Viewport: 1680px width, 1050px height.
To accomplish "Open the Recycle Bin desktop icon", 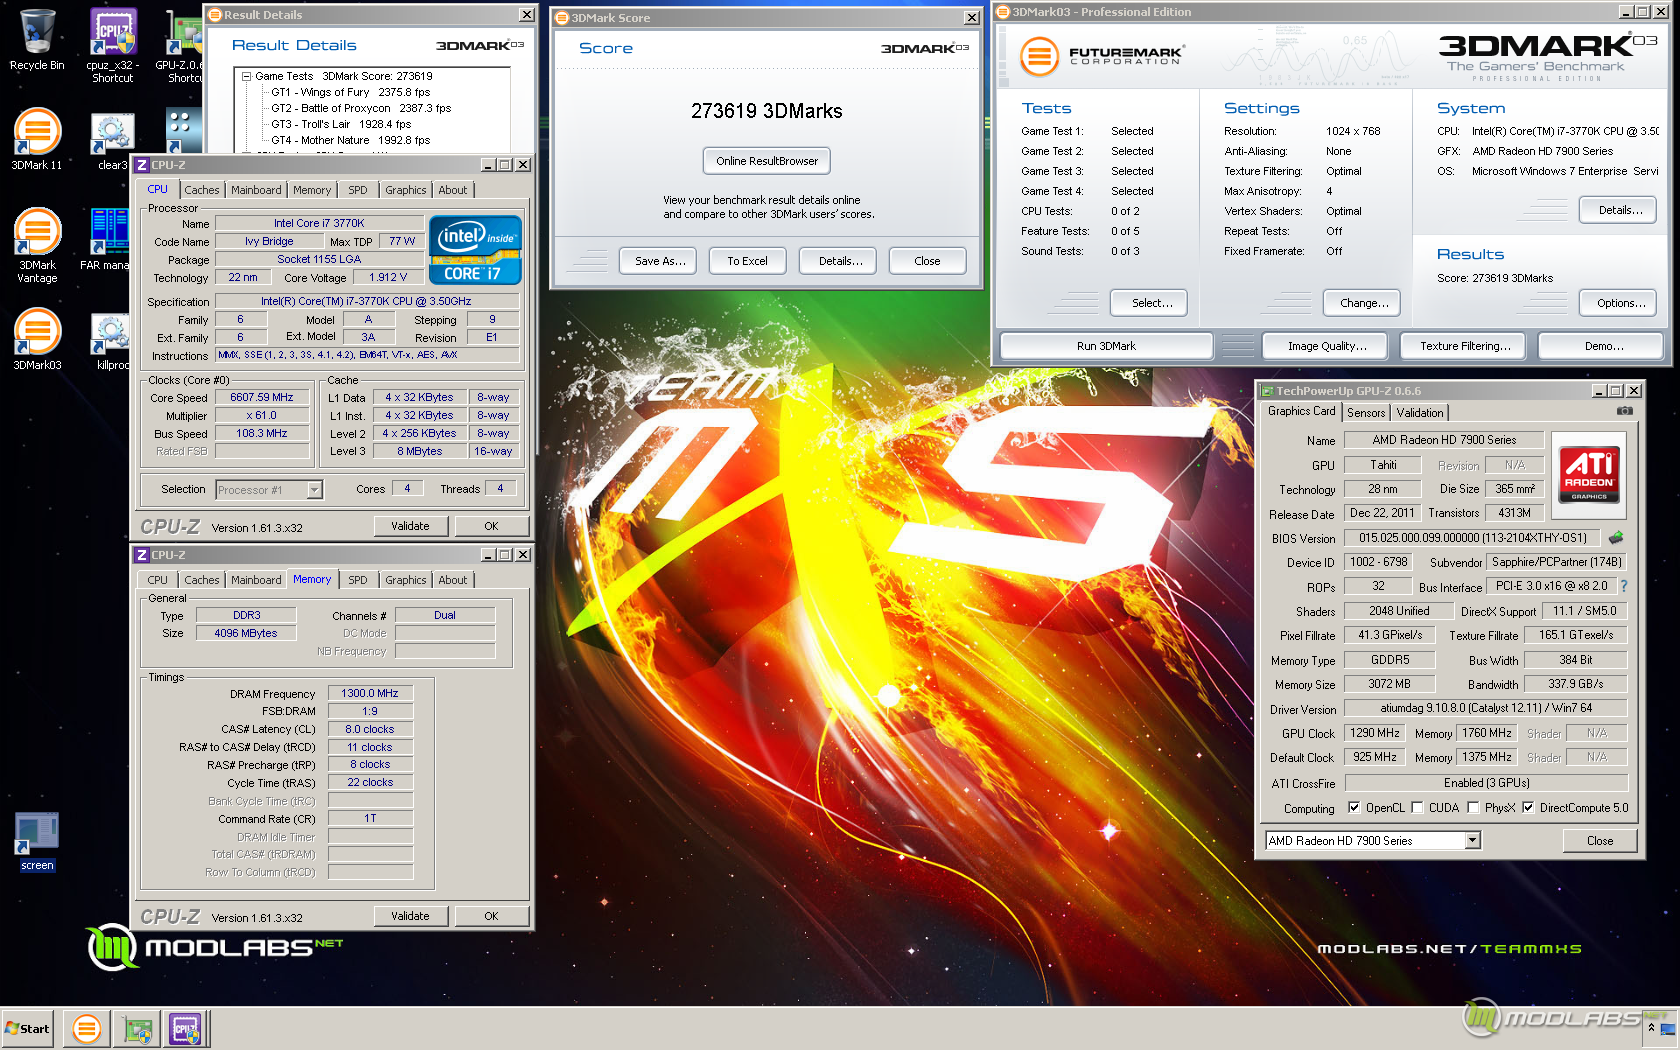I will [x=37, y=40].
